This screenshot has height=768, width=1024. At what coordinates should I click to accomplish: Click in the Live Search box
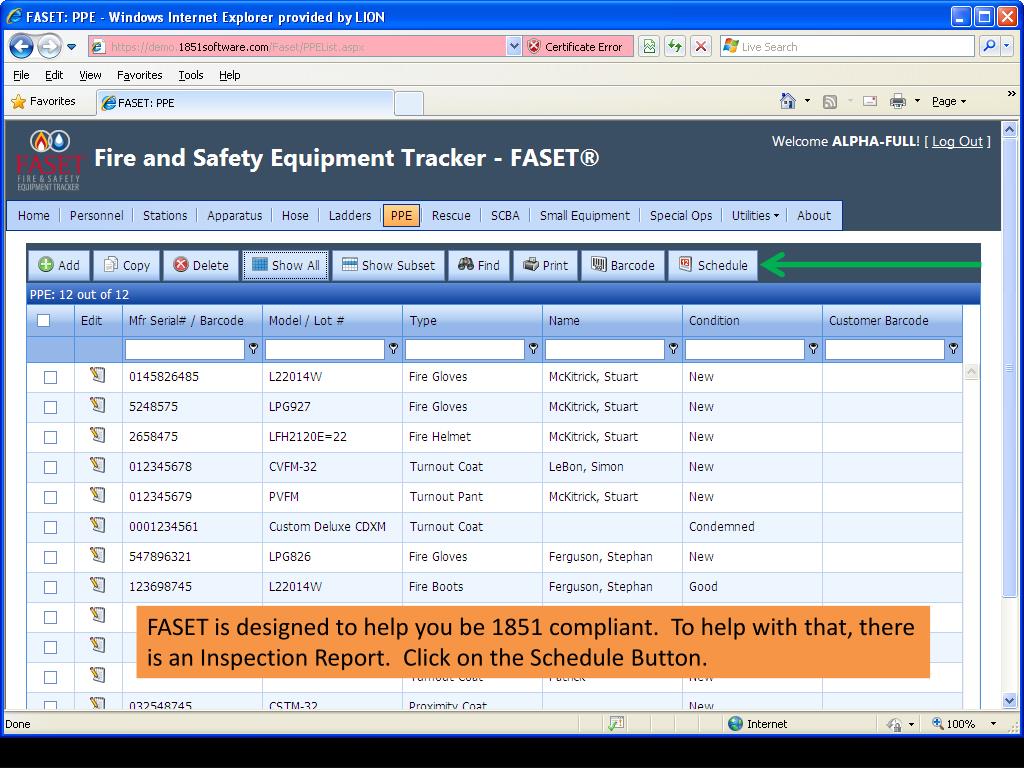[x=848, y=46]
